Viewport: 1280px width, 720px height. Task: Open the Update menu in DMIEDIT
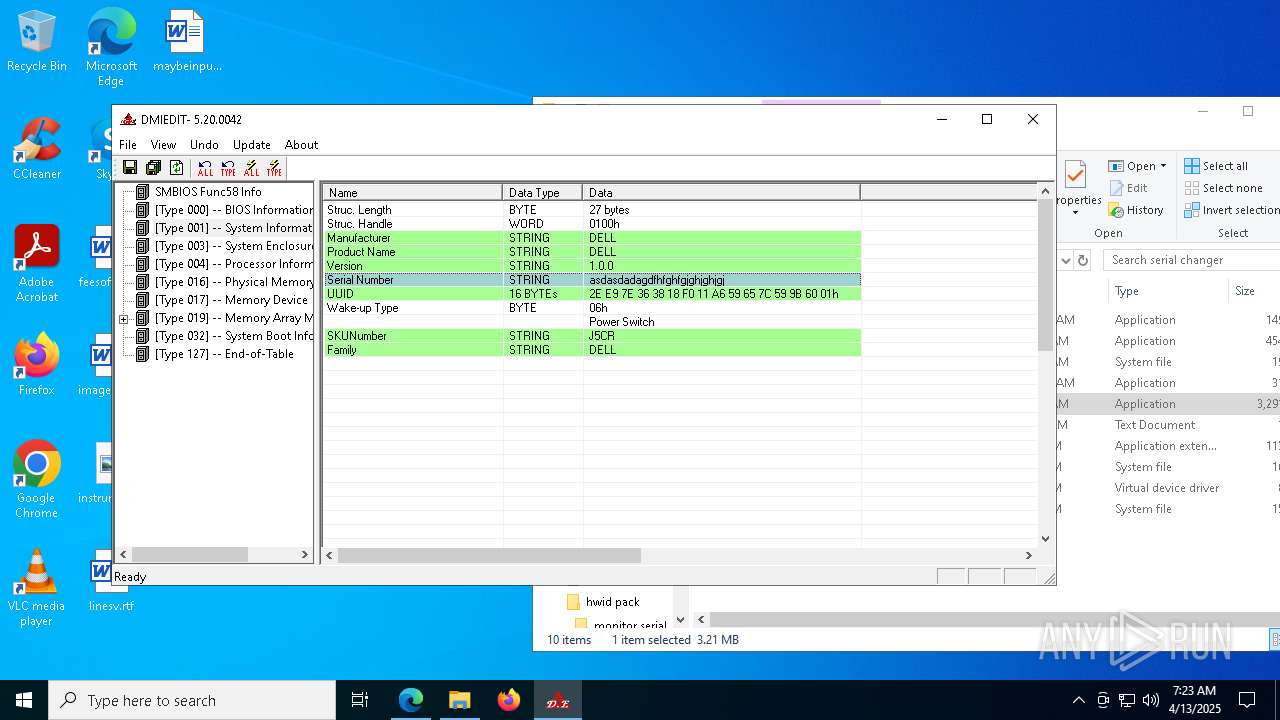(x=252, y=145)
